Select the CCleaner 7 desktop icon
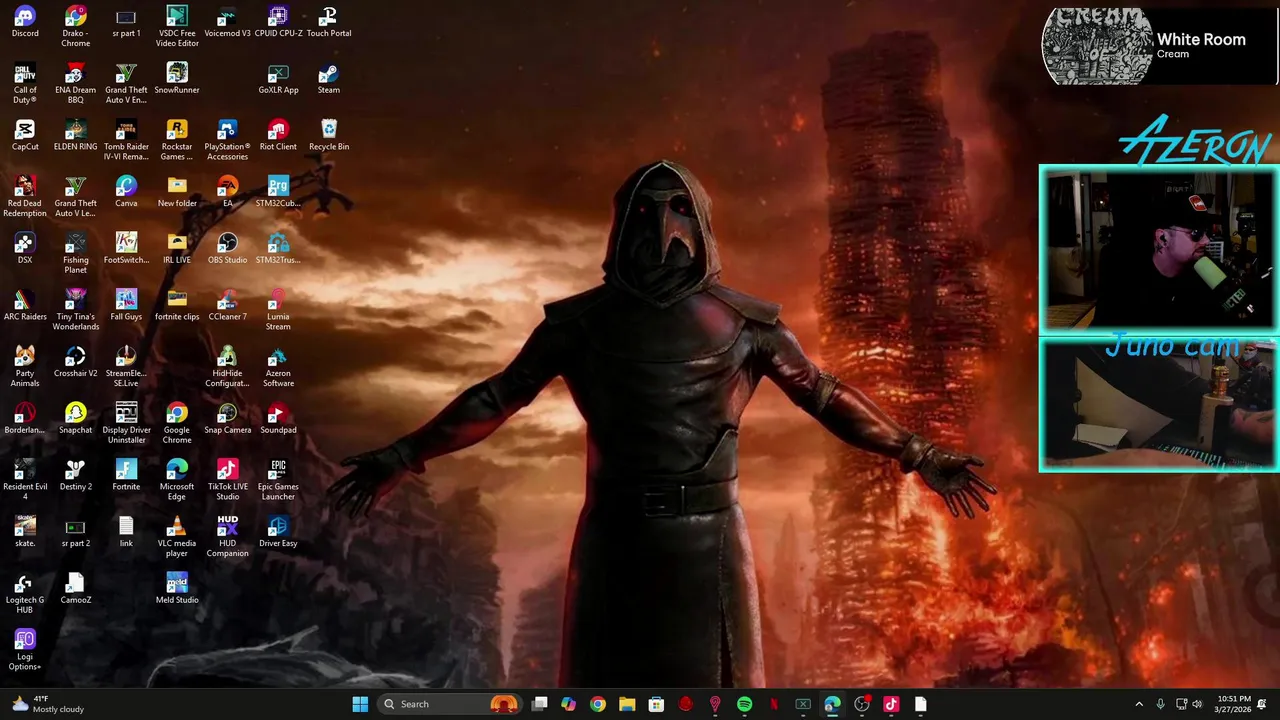The image size is (1280, 720). coord(227,306)
